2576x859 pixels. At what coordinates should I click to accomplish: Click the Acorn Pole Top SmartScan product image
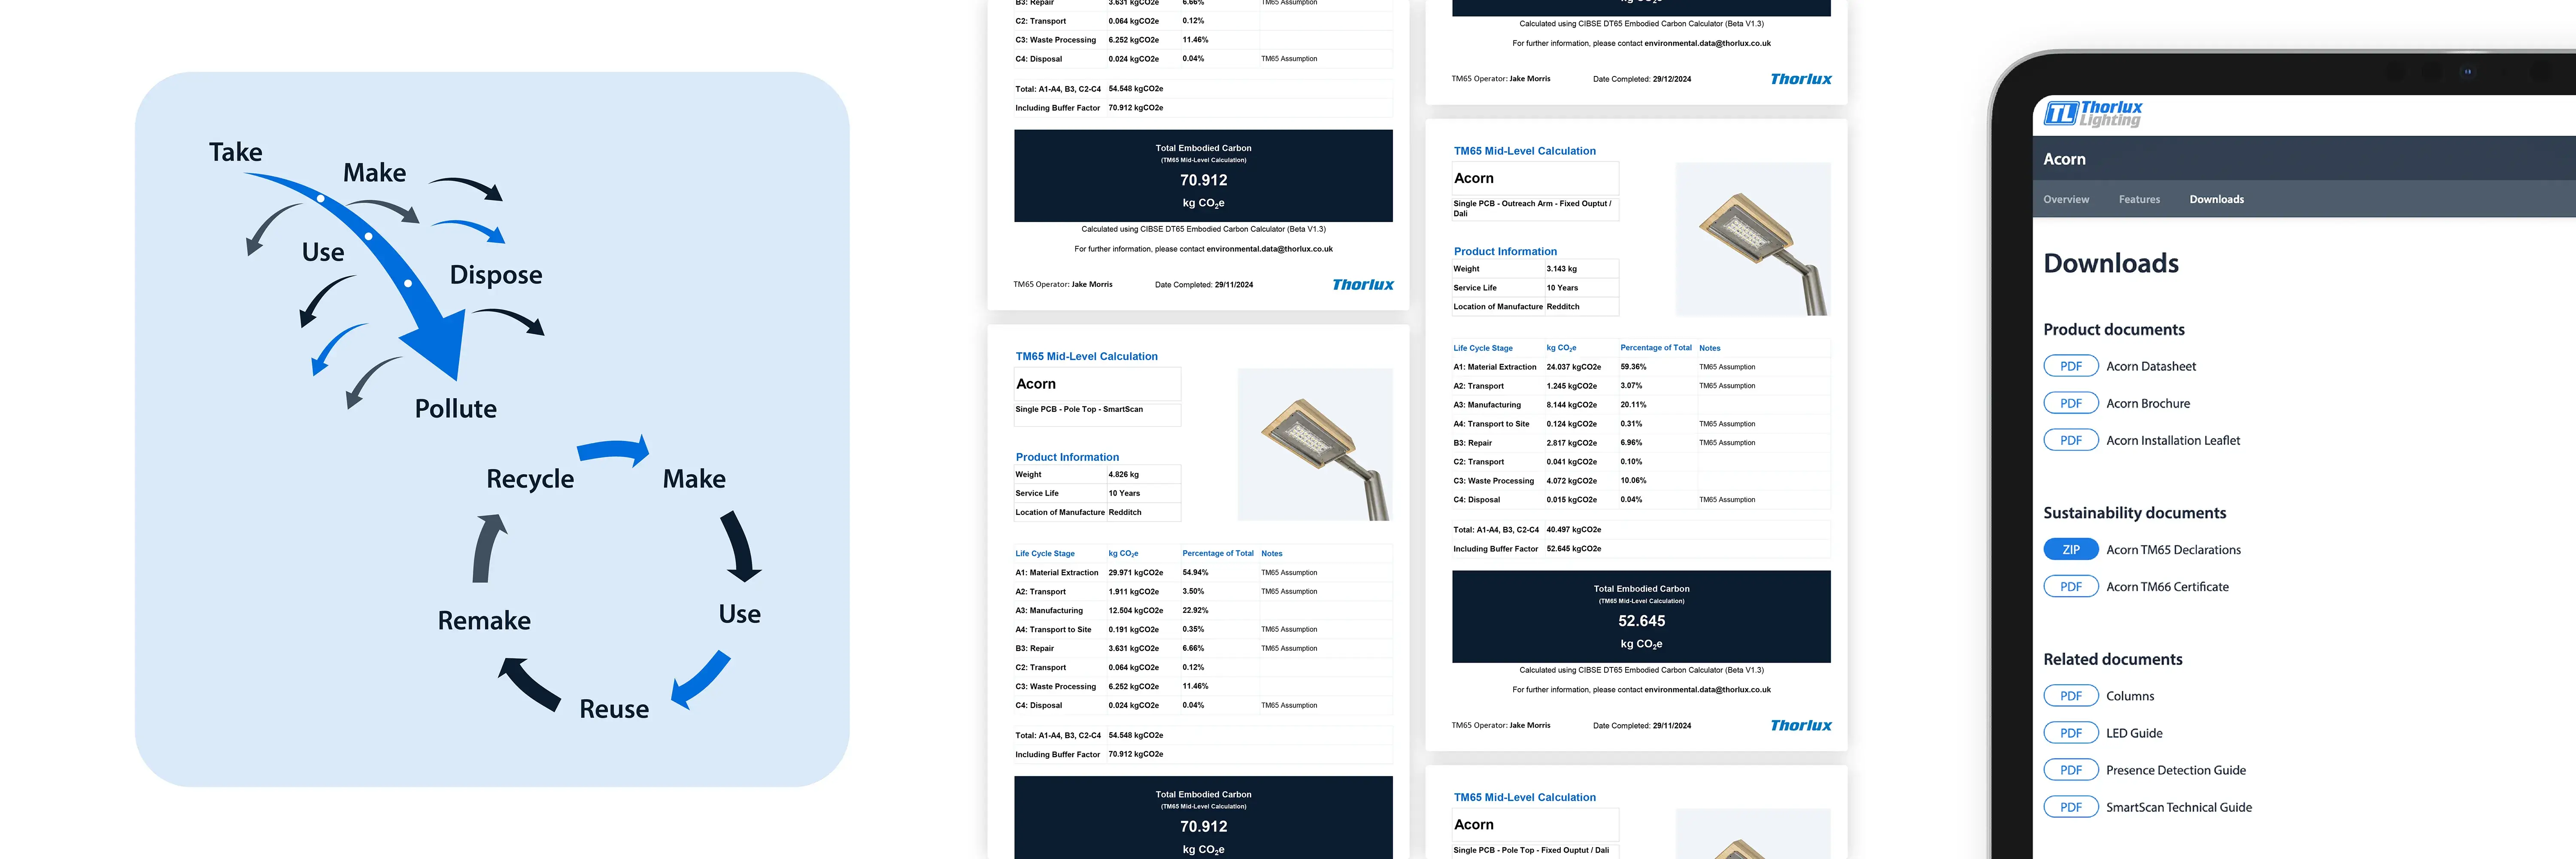tap(1314, 444)
